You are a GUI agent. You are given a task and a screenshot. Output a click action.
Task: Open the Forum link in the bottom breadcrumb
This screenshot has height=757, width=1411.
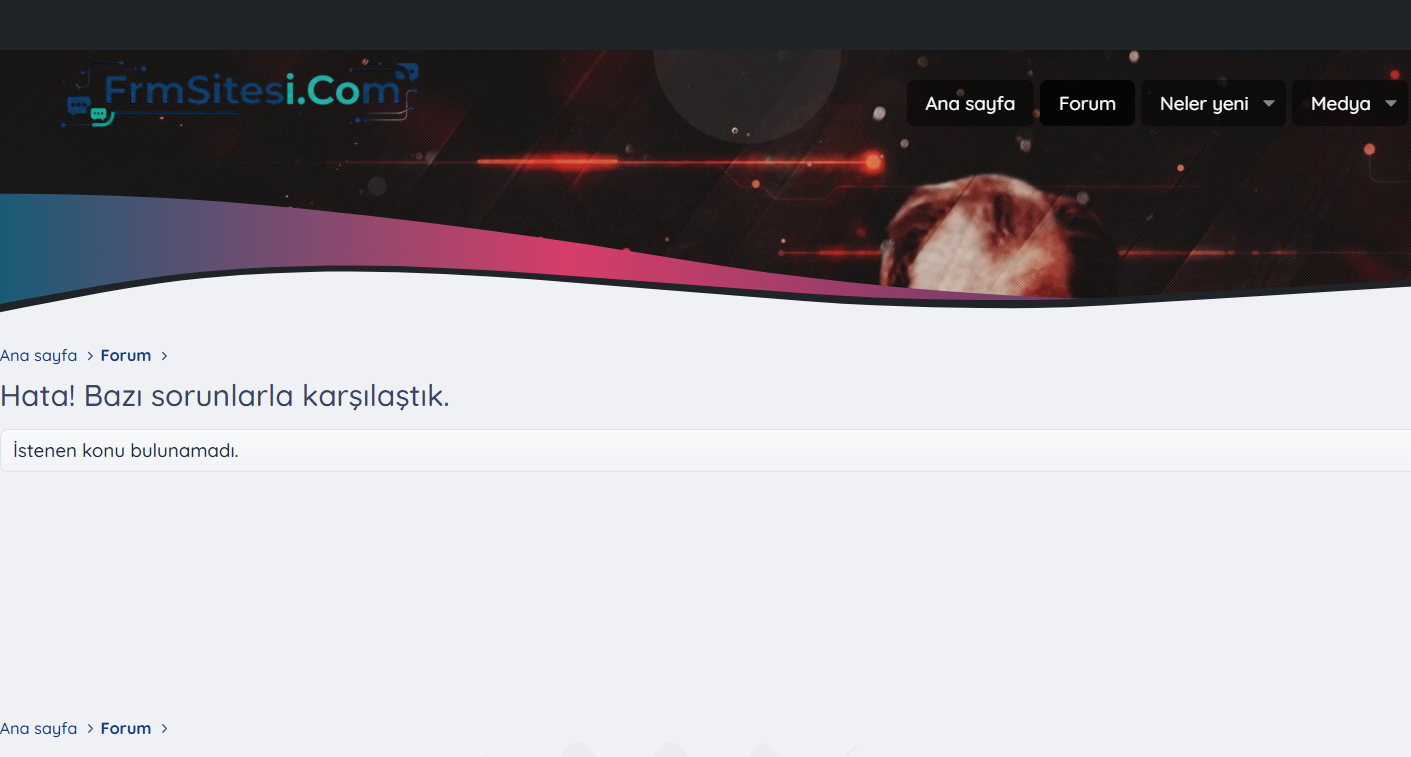click(x=126, y=729)
